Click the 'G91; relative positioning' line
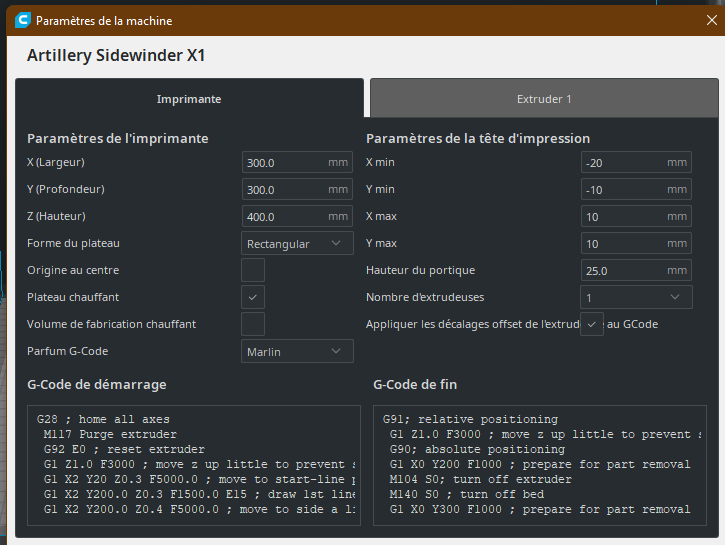Image resolution: width=725 pixels, height=545 pixels. pos(470,419)
